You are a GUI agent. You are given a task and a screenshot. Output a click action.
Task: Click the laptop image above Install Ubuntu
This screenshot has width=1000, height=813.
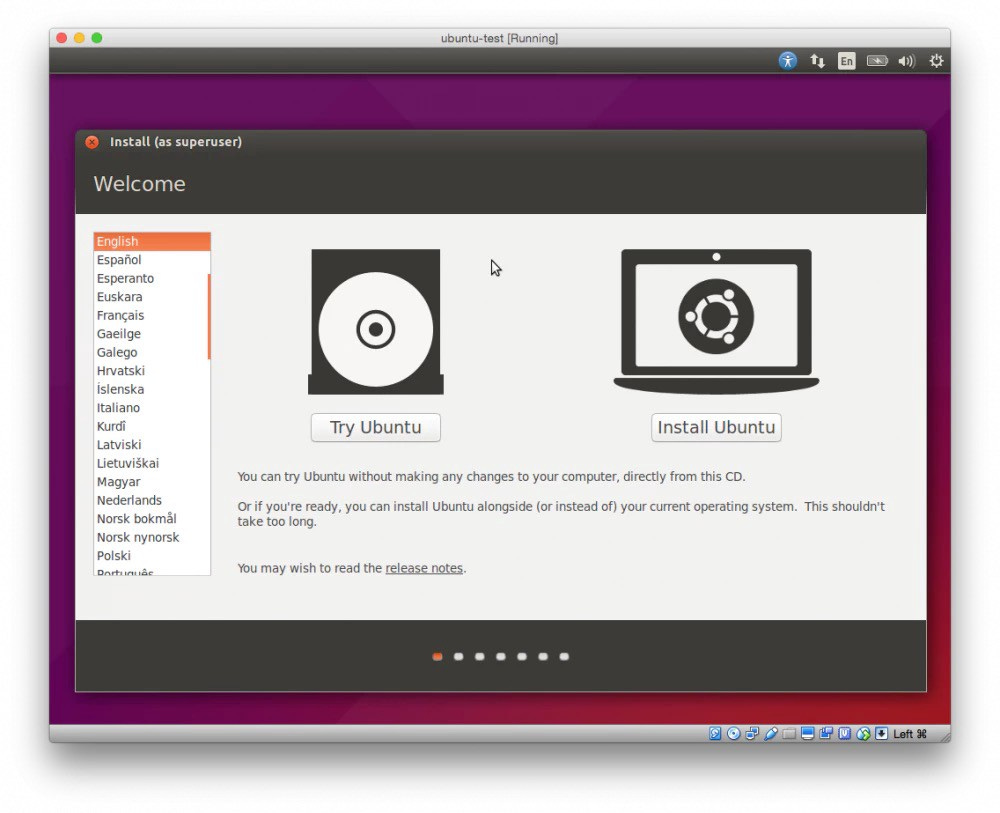(716, 321)
